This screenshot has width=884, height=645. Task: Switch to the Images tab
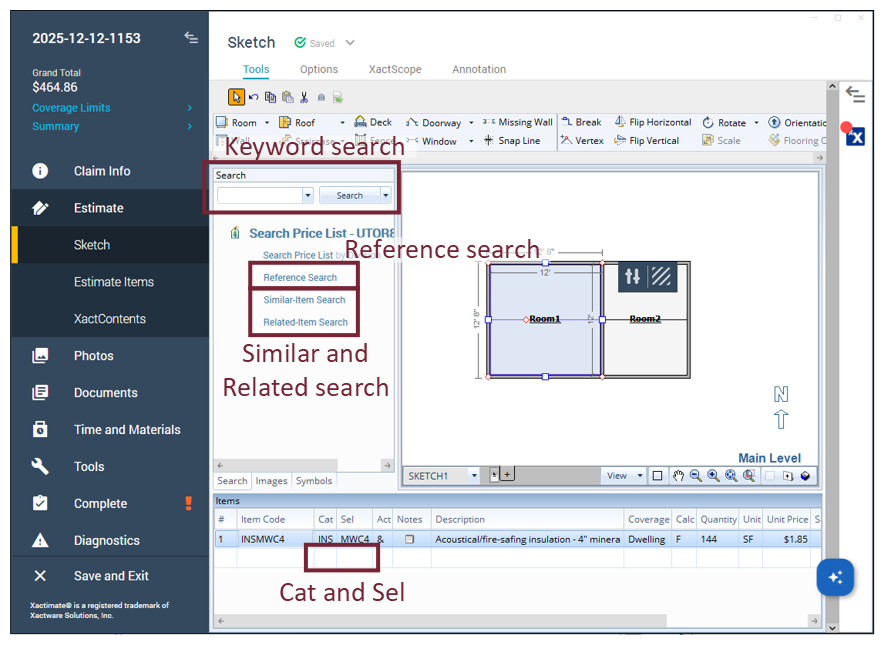tap(271, 481)
